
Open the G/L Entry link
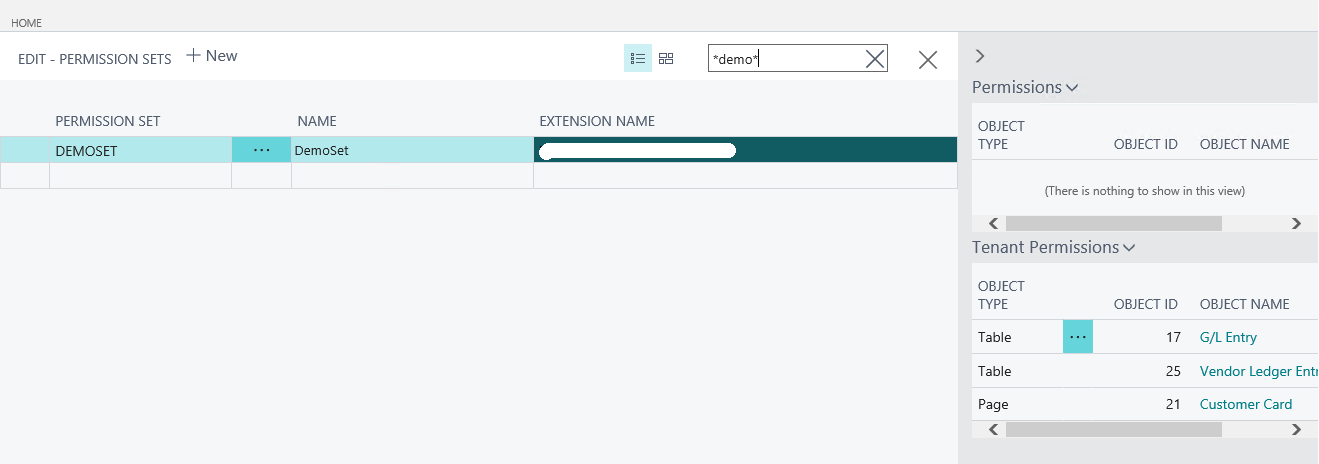(x=1228, y=338)
